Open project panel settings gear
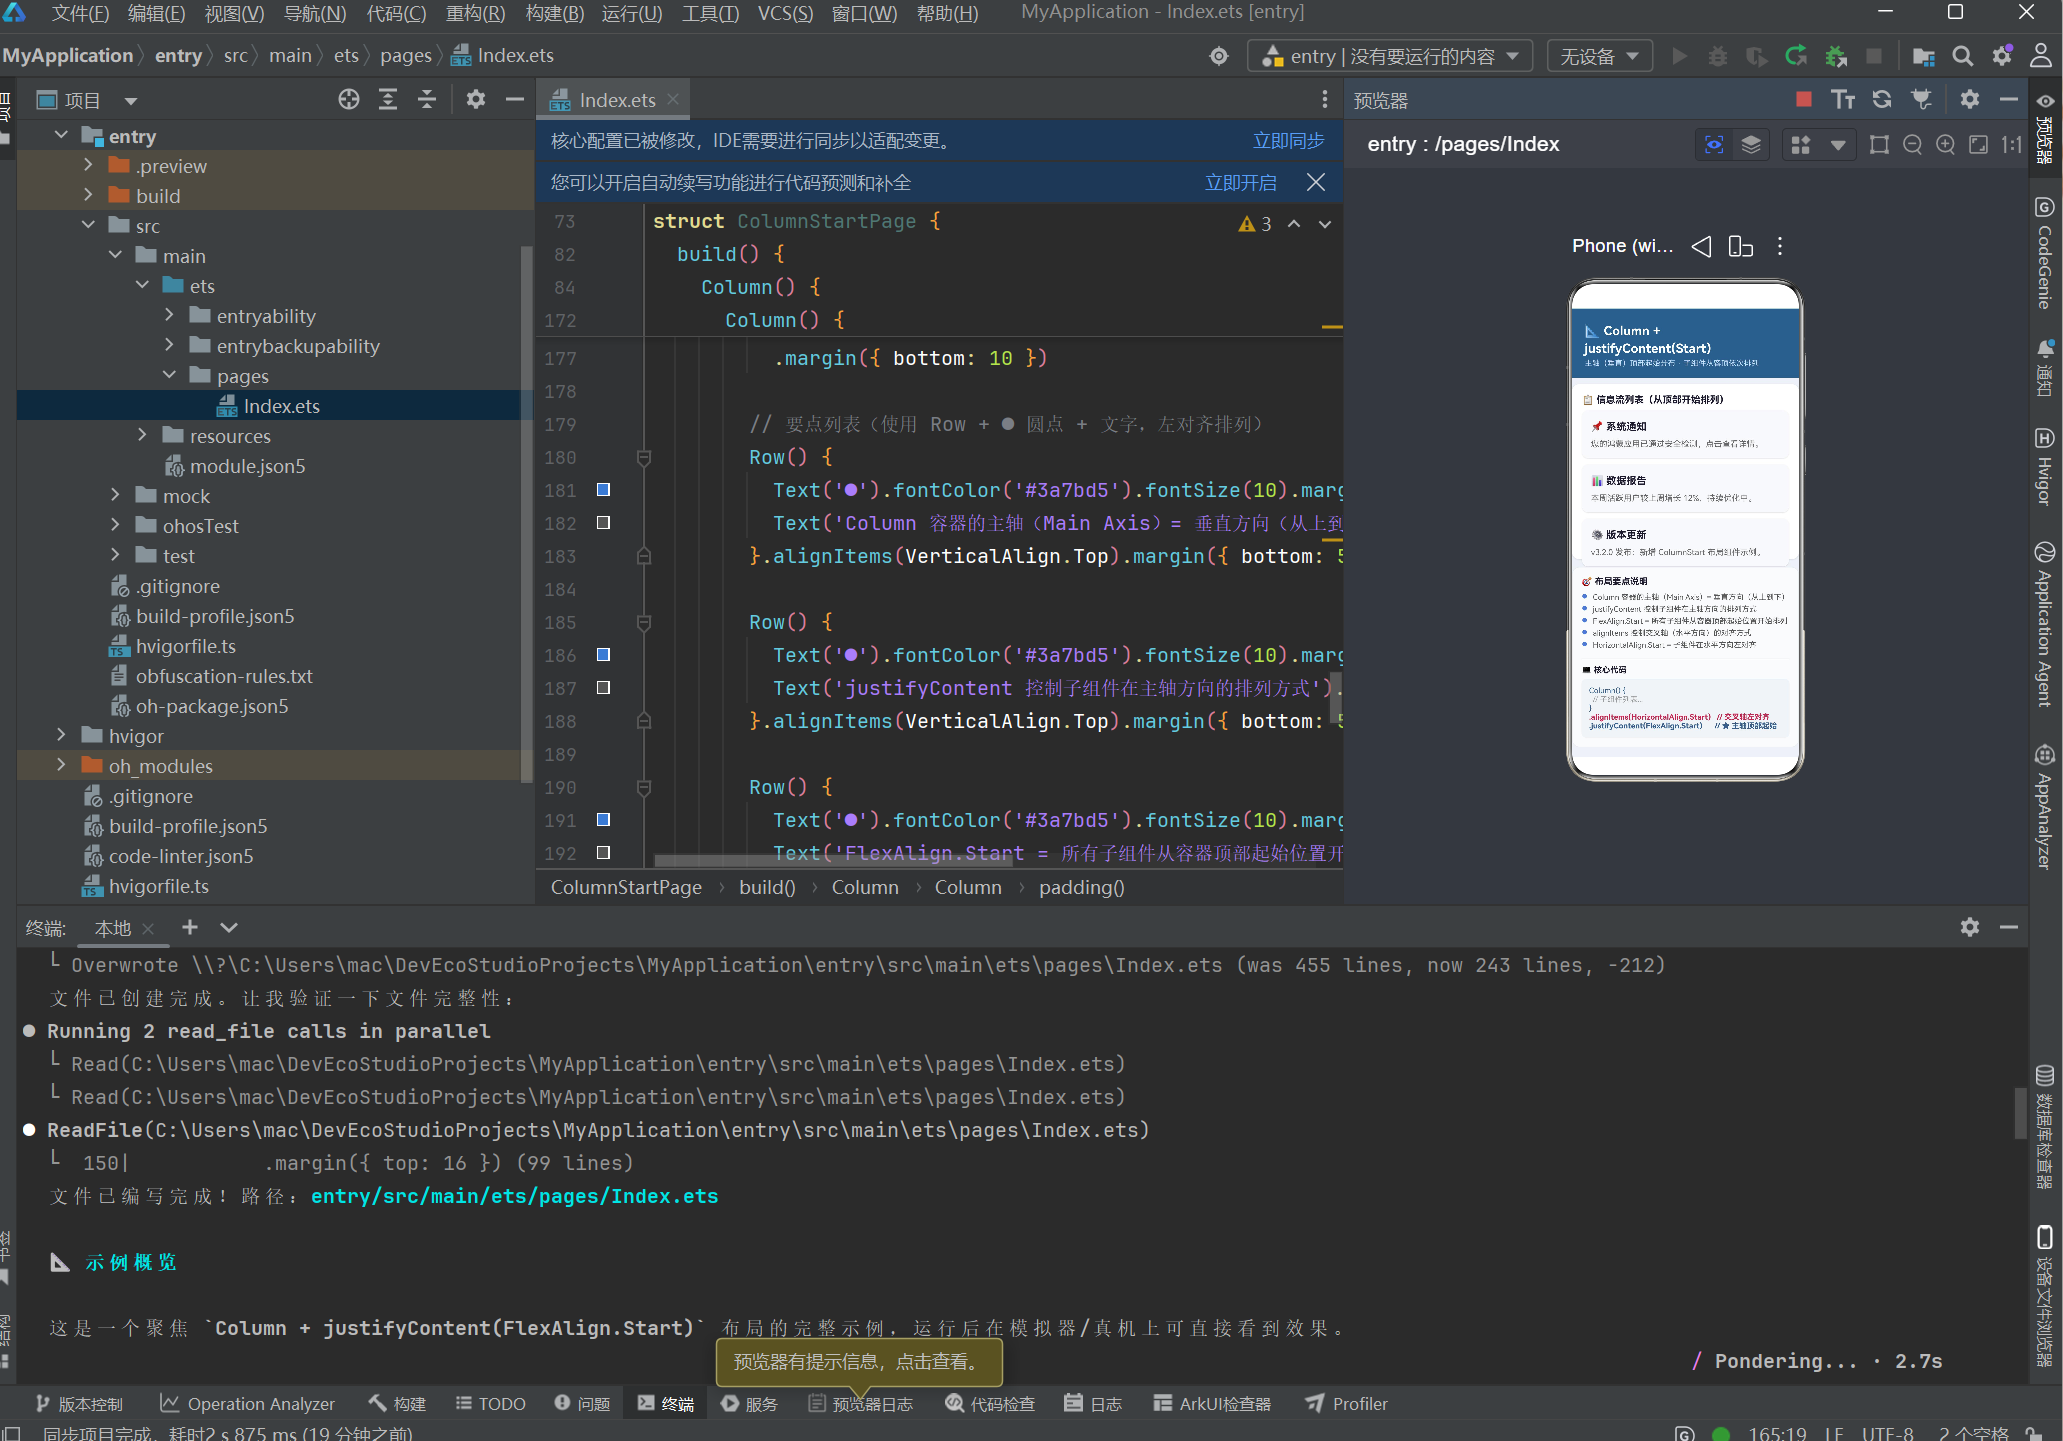Viewport: 2063px width, 1441px height. [x=475, y=99]
